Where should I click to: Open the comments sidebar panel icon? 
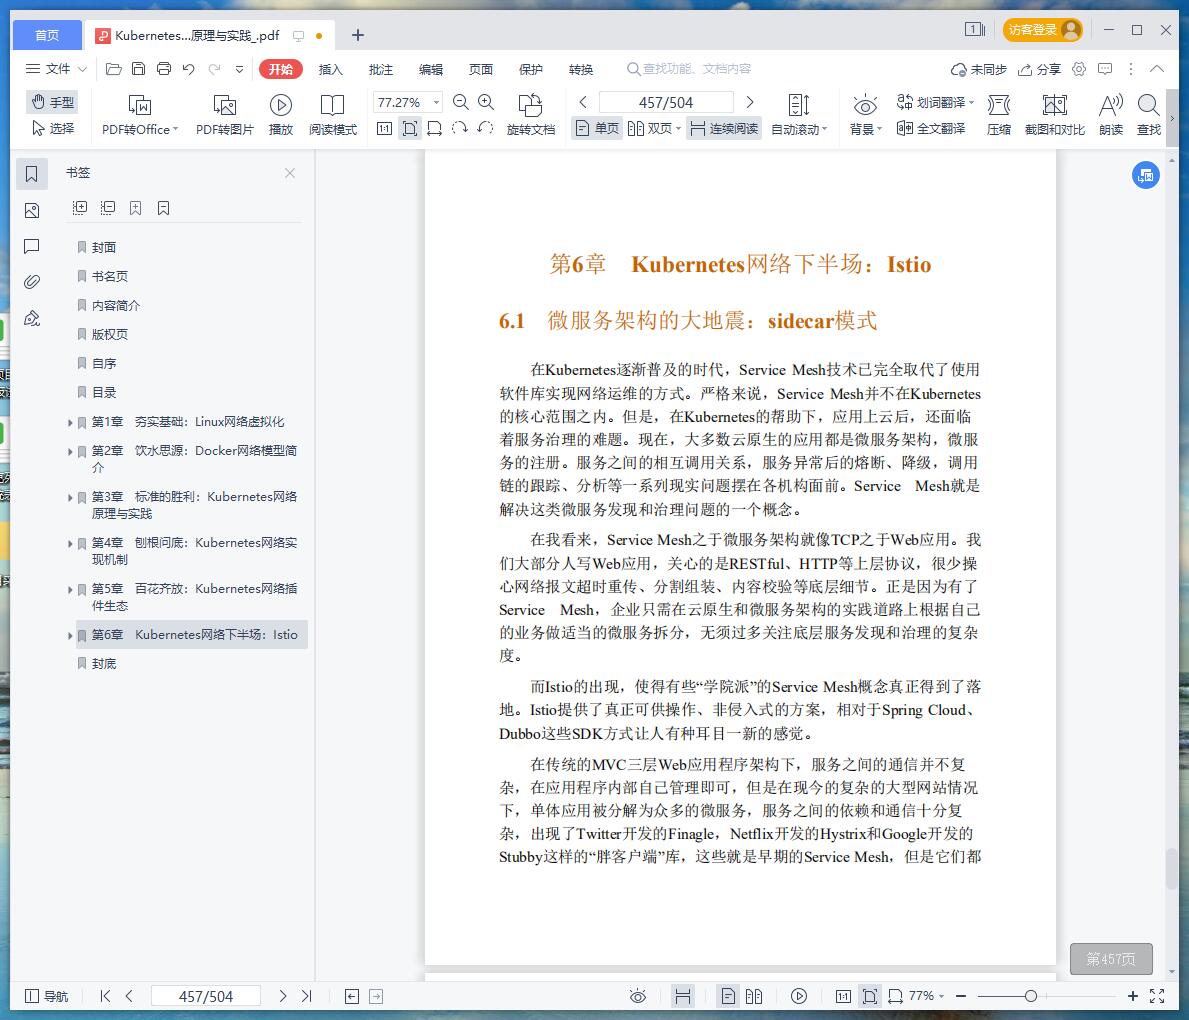(32, 246)
